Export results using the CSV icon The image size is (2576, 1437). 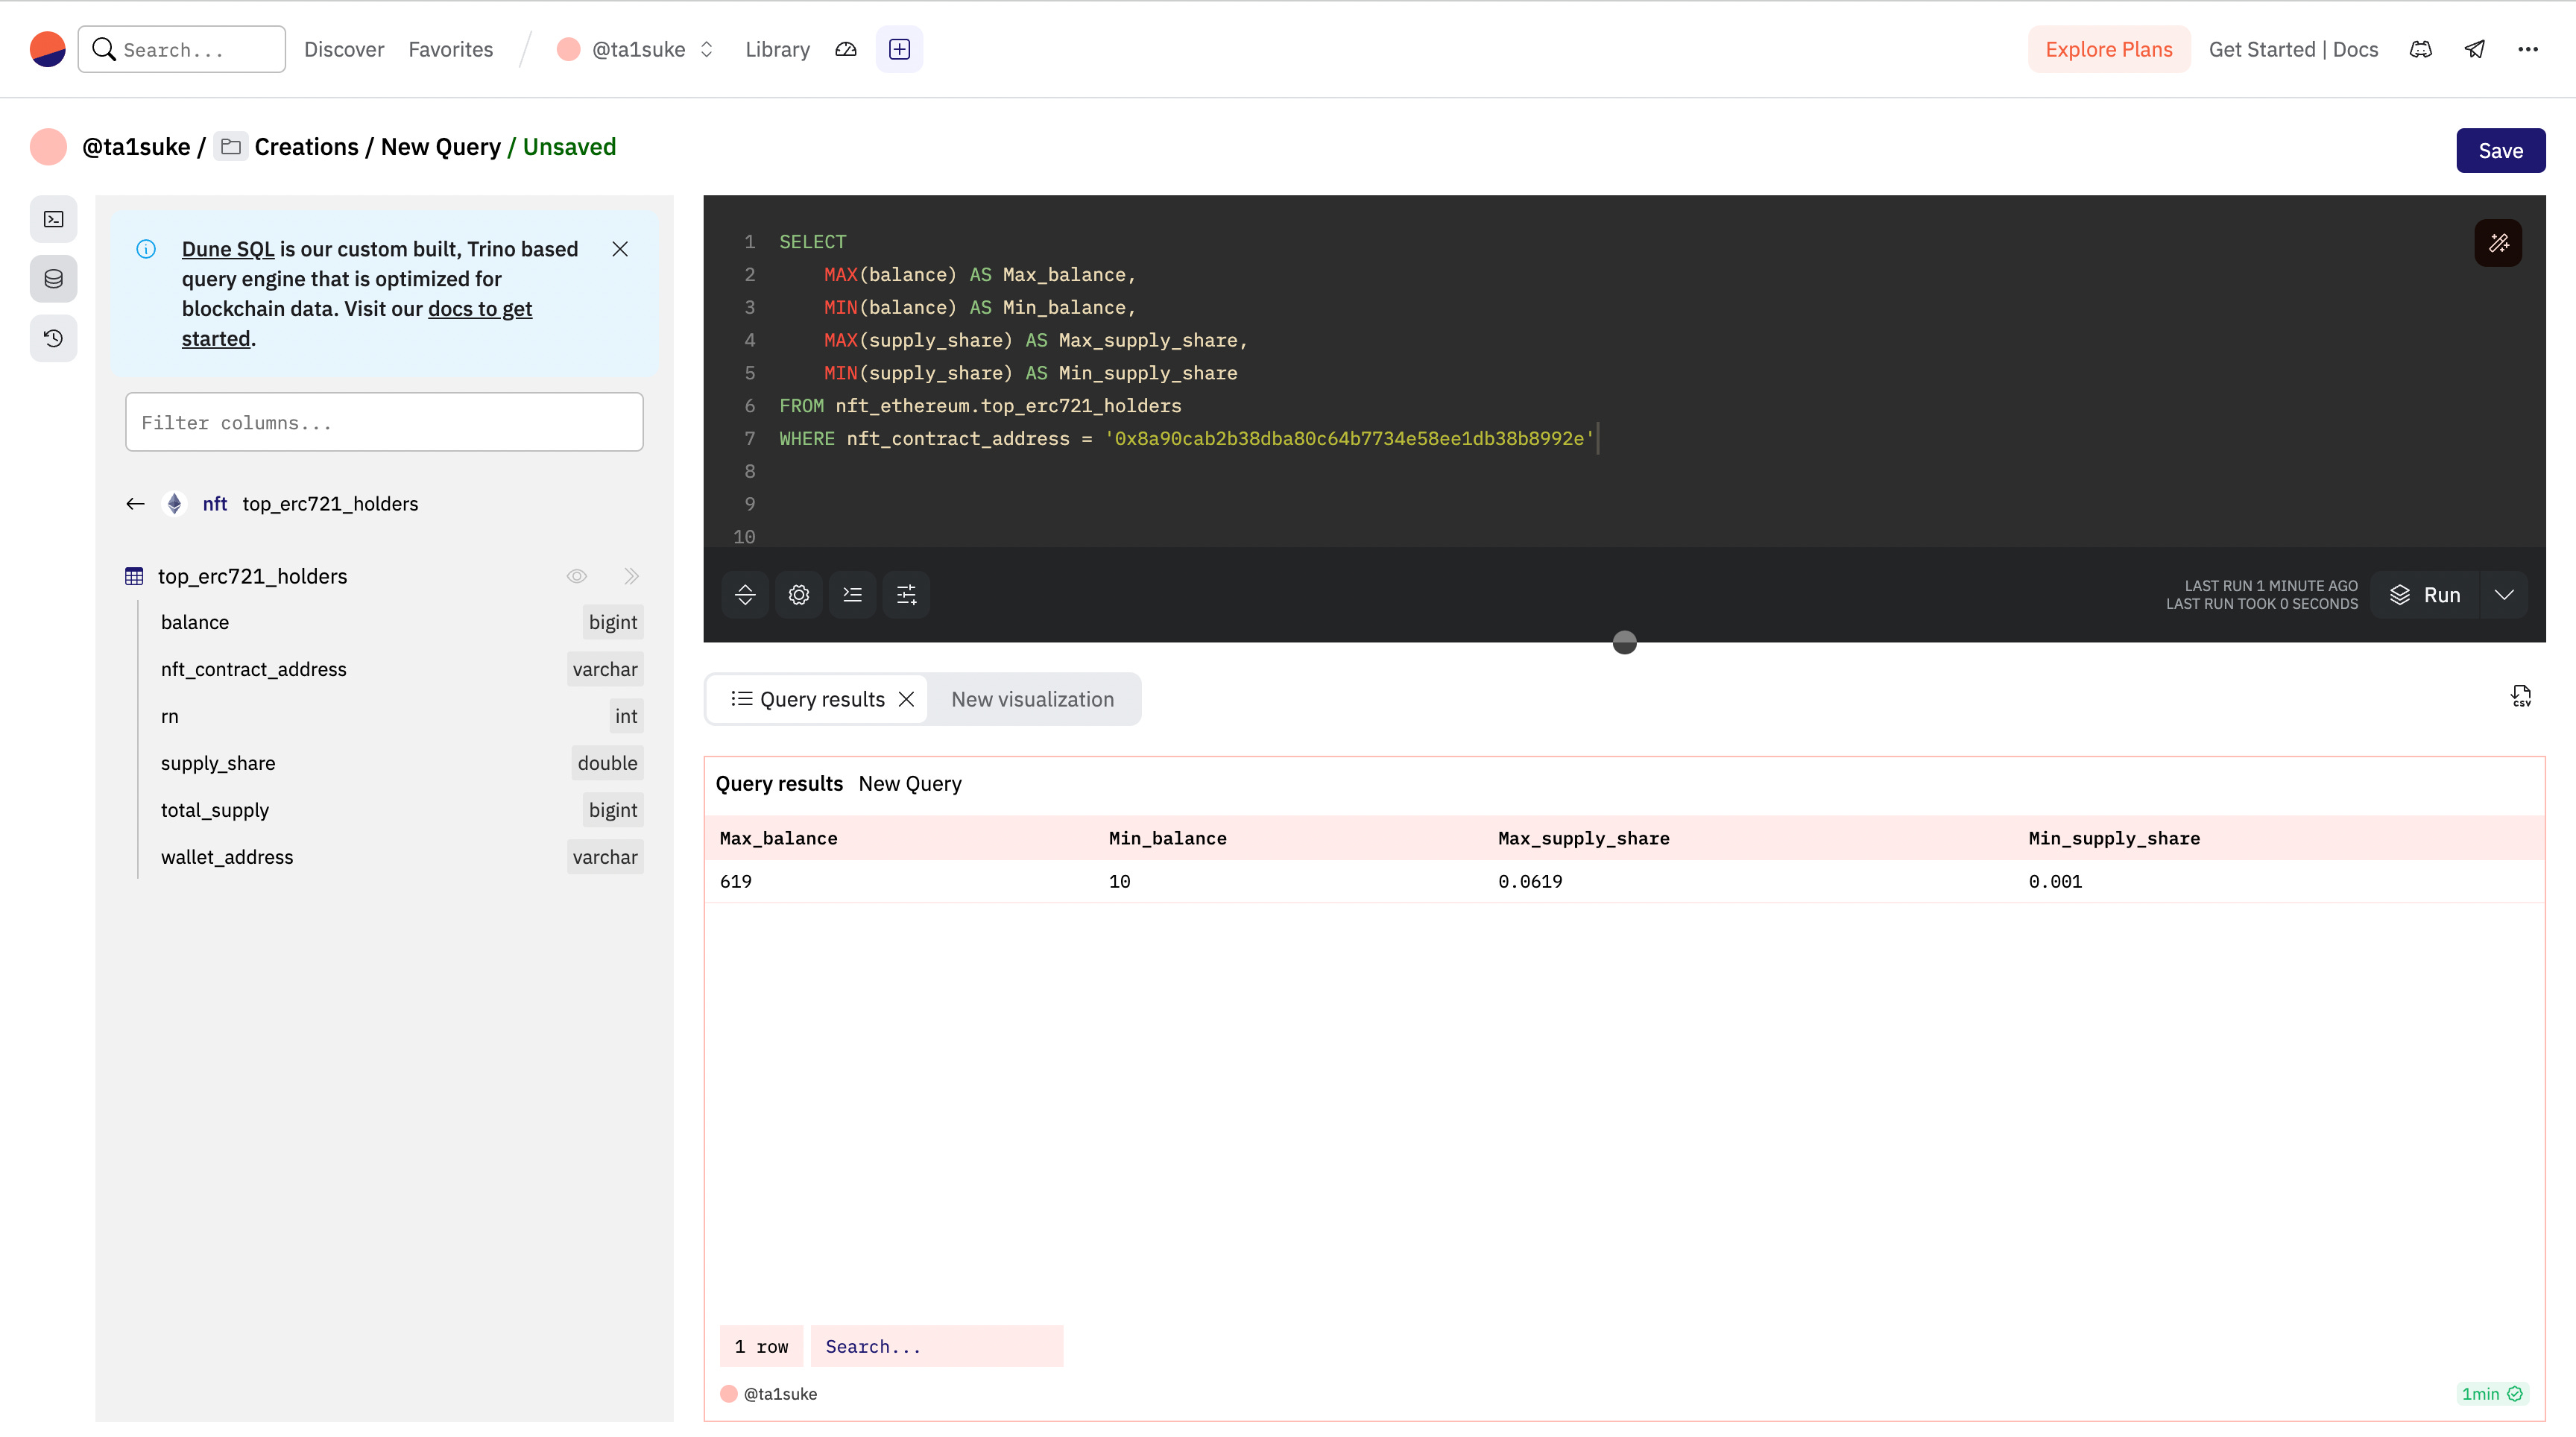[2521, 696]
